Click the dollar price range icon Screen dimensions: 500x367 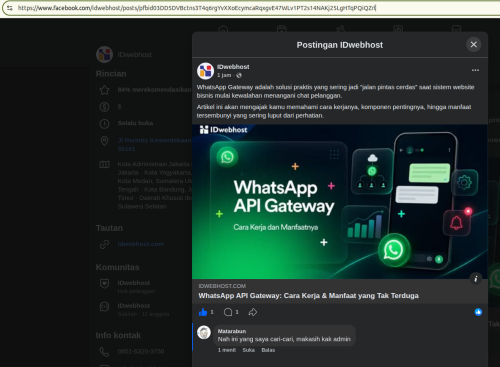tap(104, 107)
